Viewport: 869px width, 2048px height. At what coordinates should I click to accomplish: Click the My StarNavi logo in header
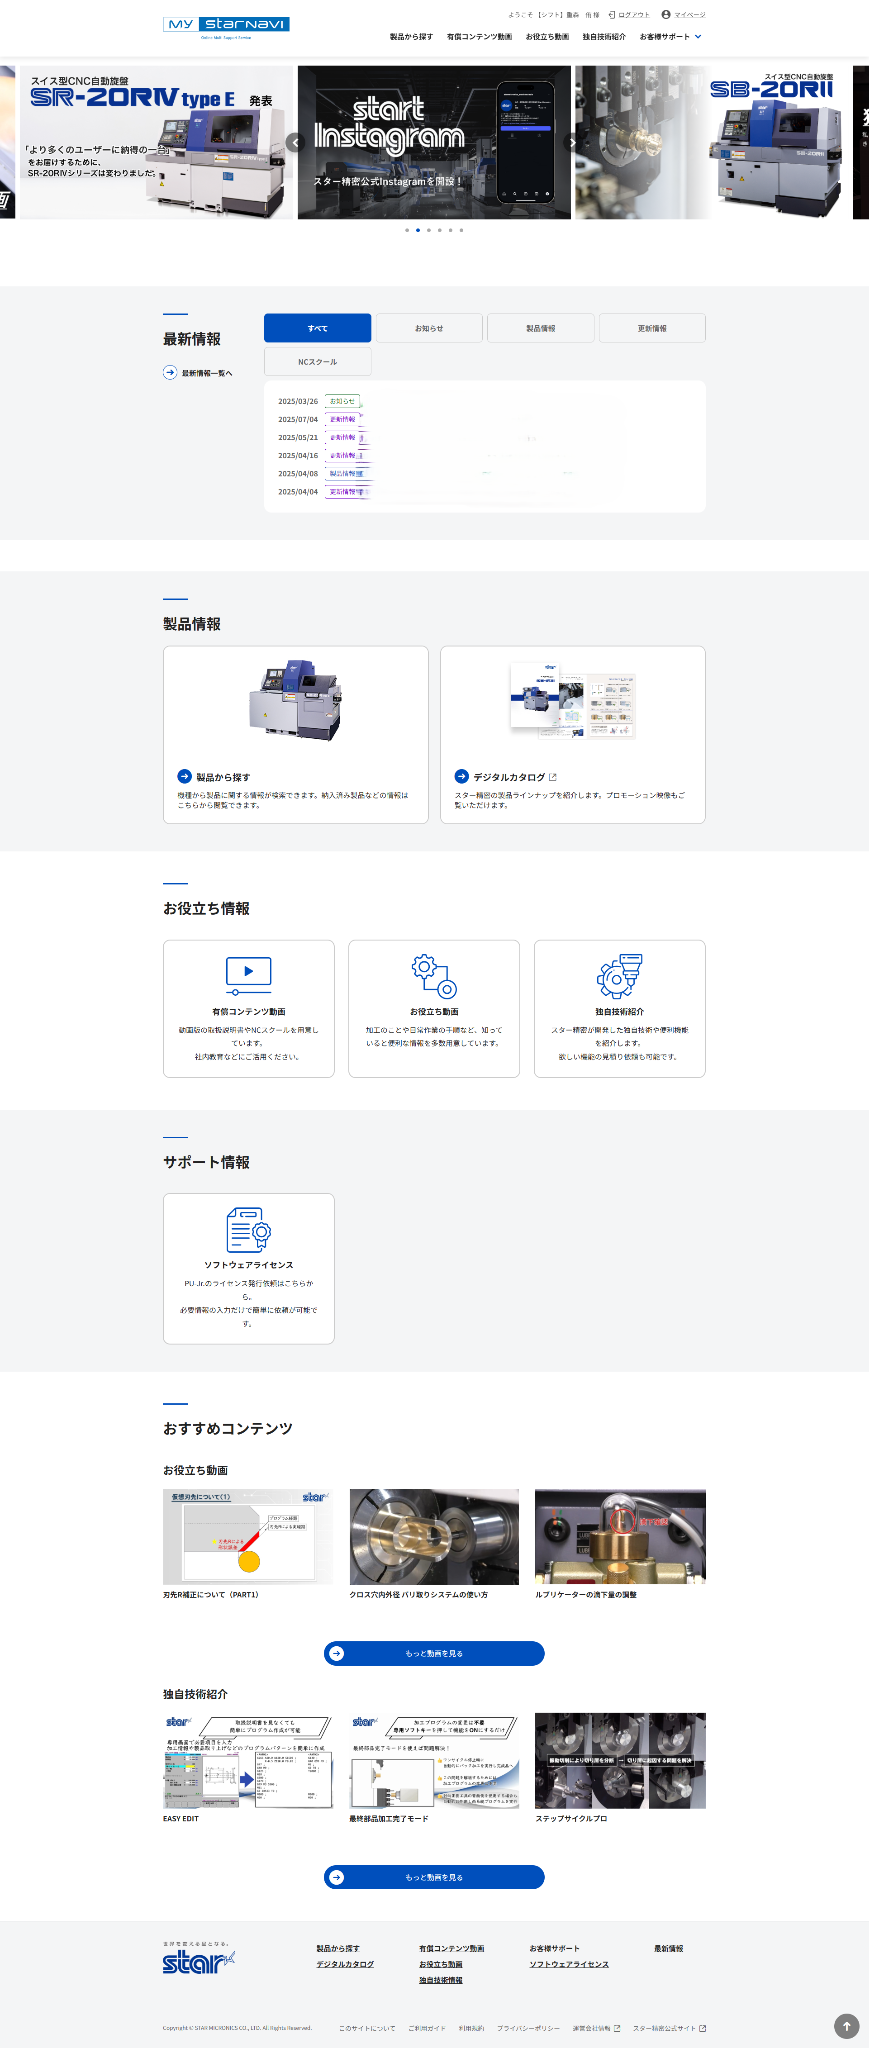click(x=226, y=27)
